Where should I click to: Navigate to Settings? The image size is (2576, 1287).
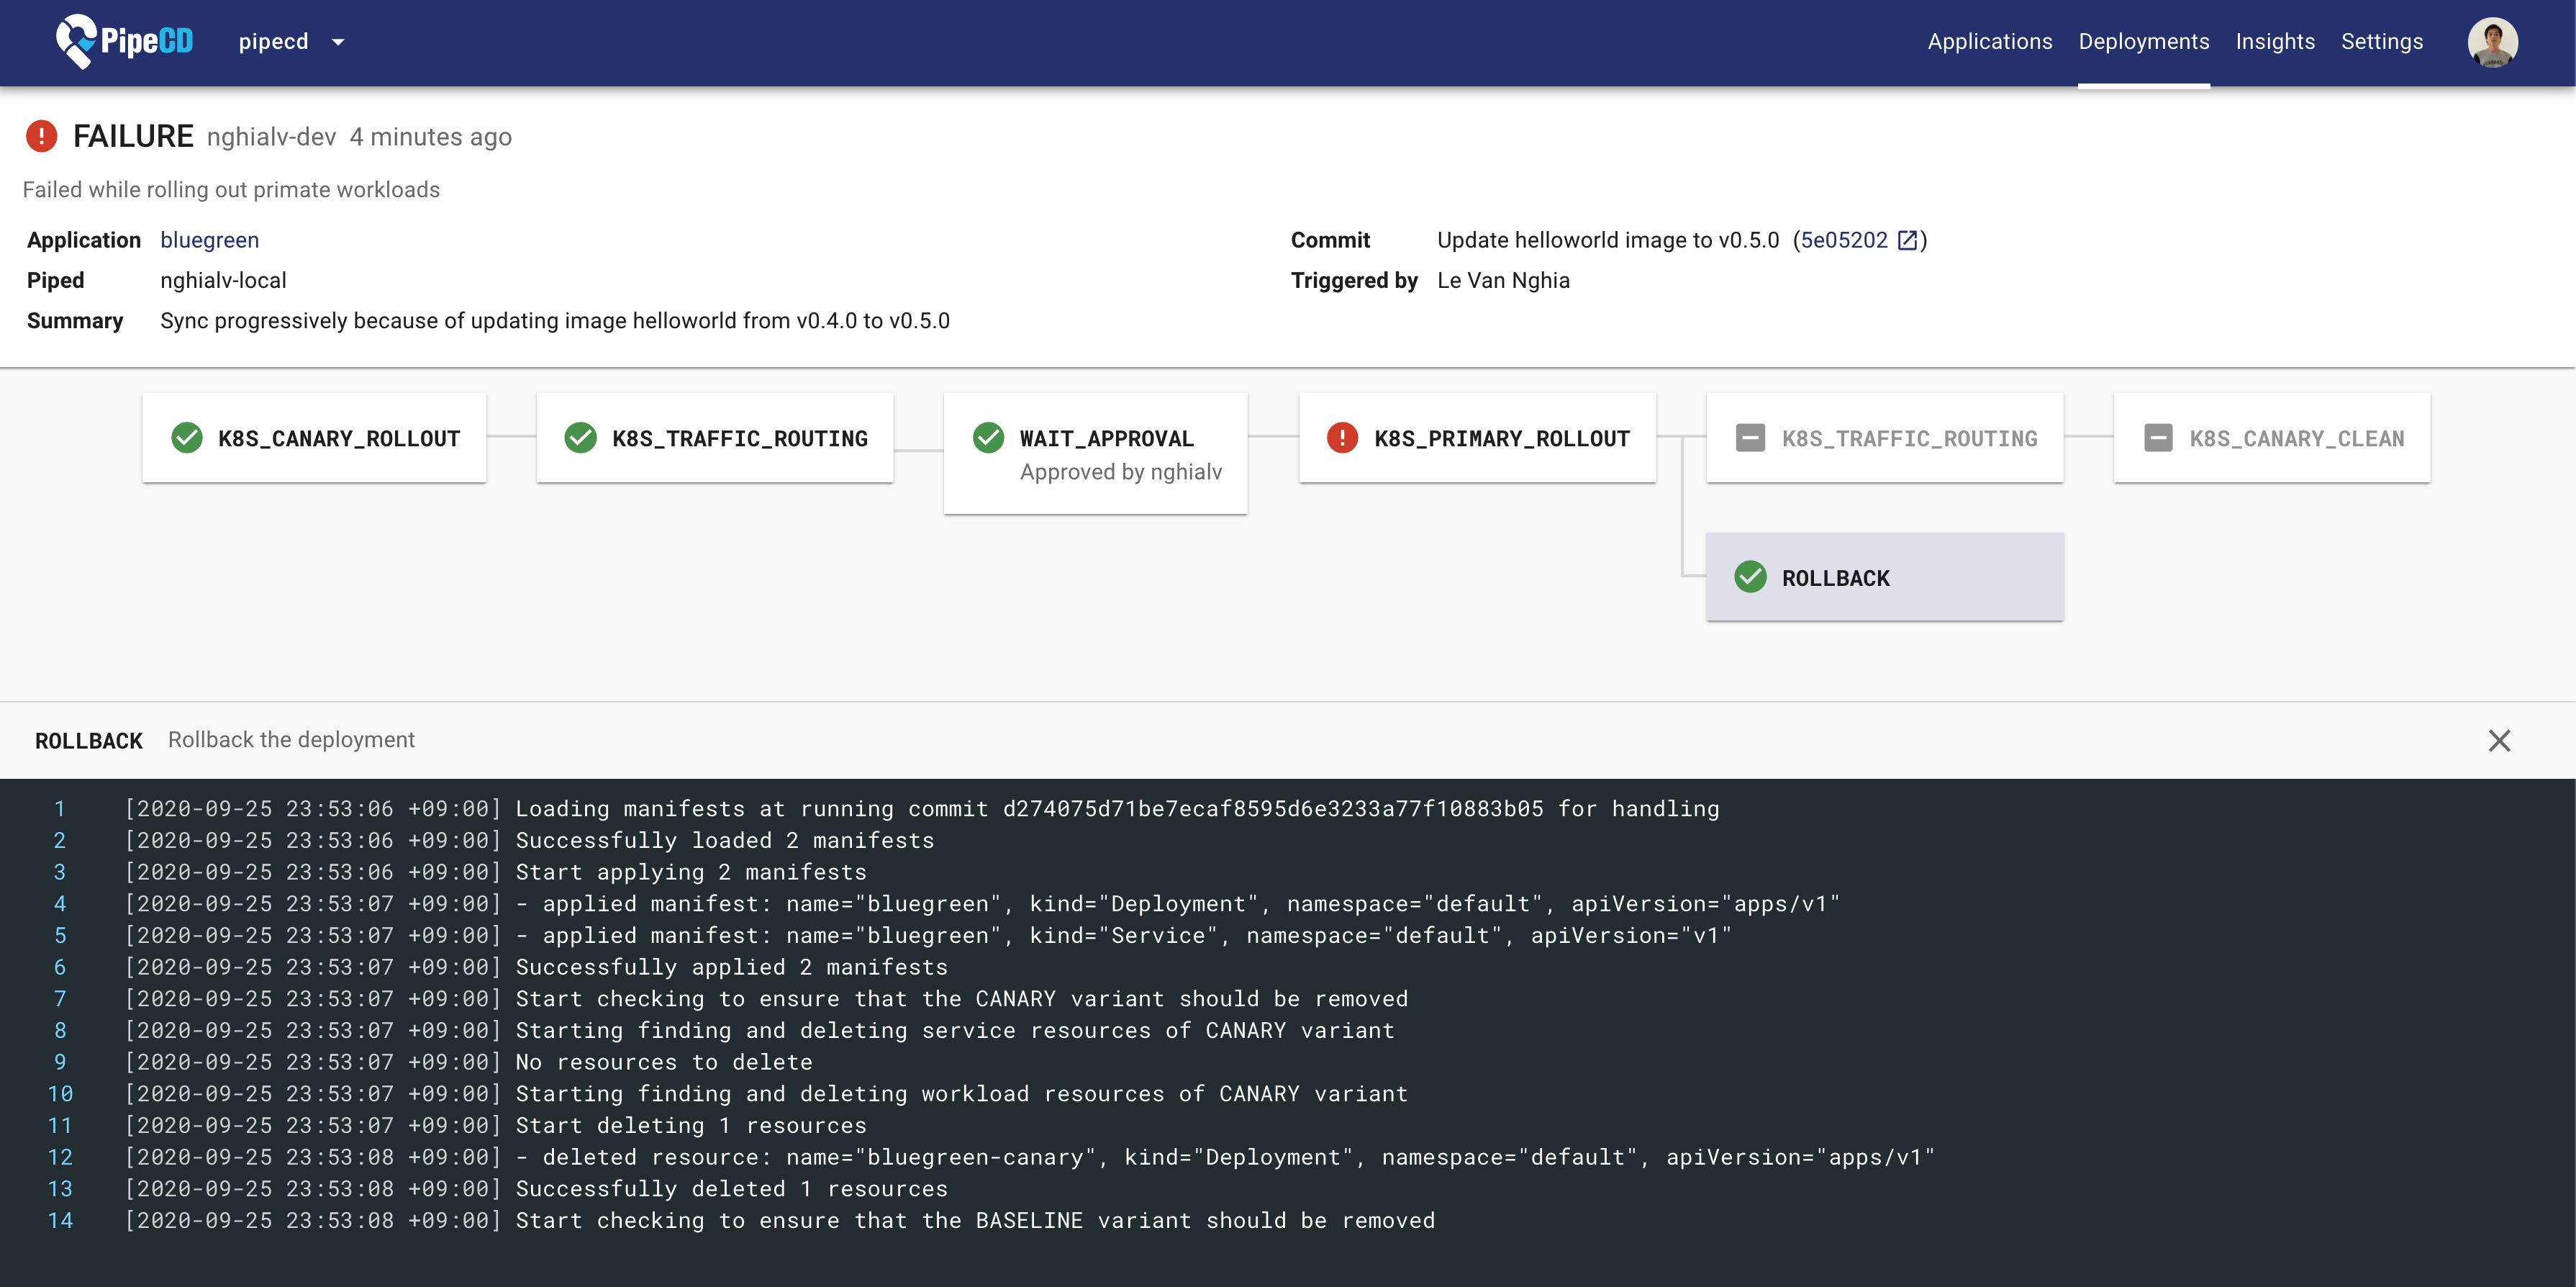tap(2382, 42)
